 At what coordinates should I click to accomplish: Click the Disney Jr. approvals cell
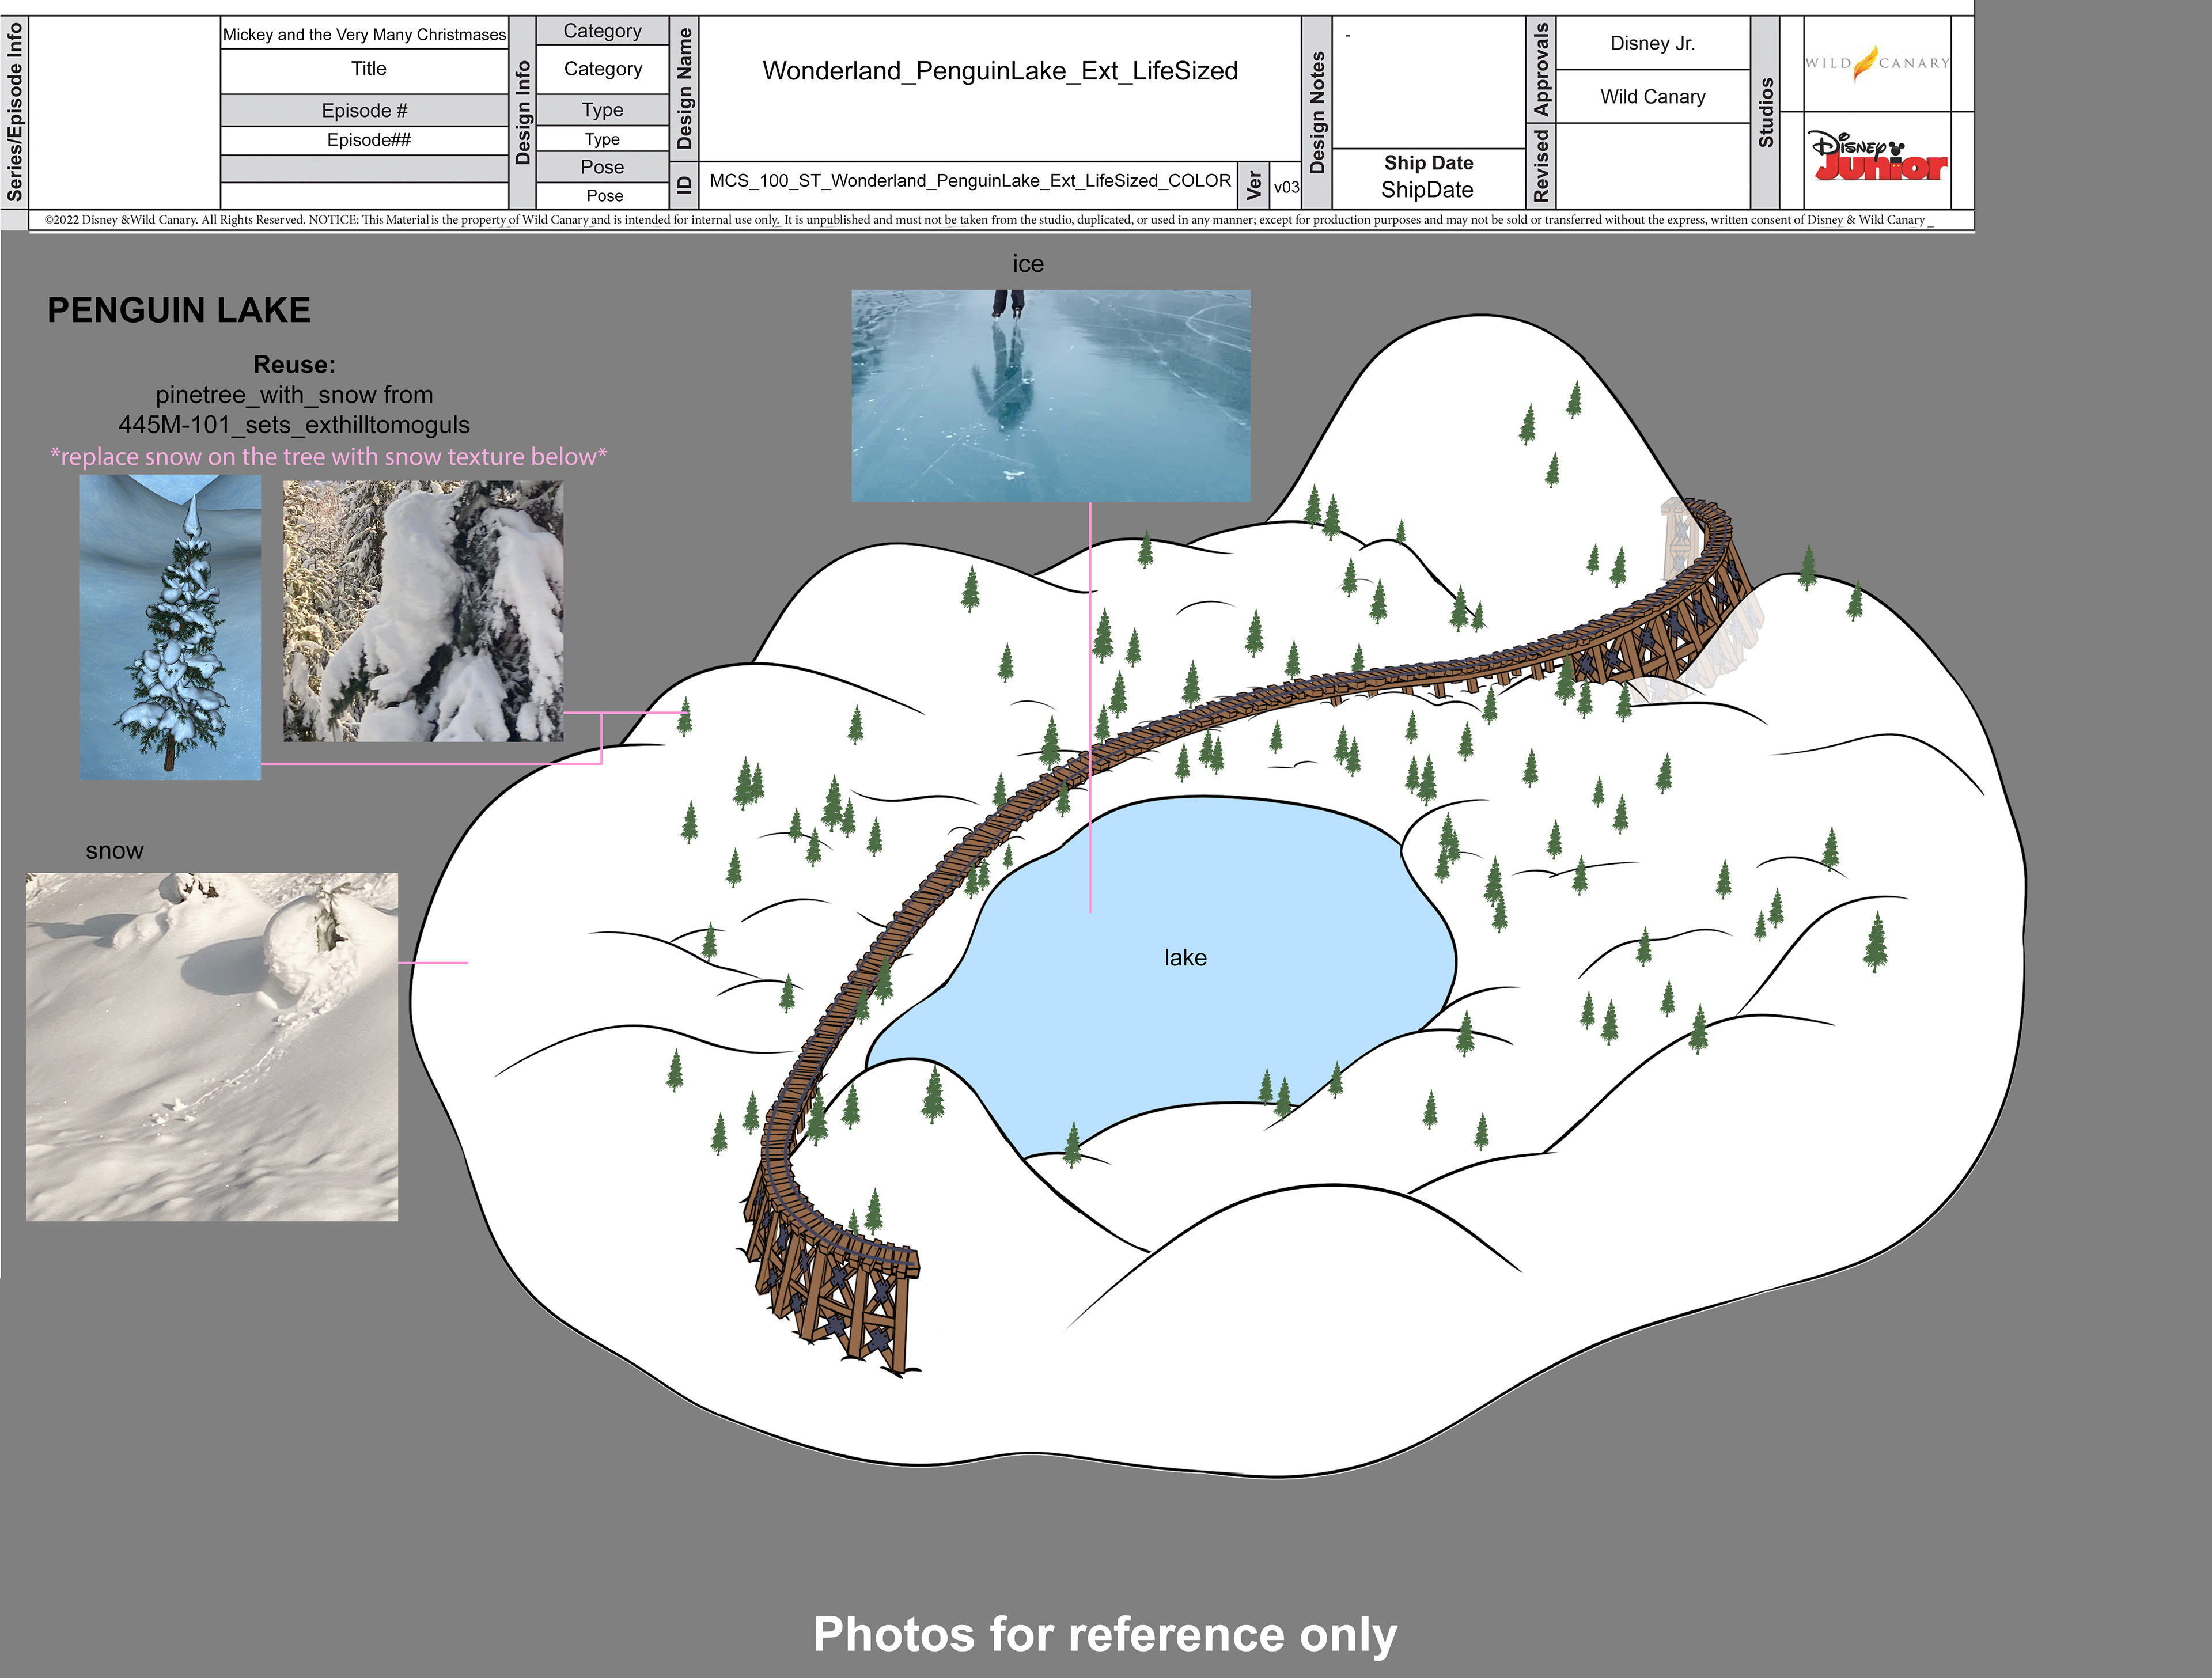(x=1652, y=44)
